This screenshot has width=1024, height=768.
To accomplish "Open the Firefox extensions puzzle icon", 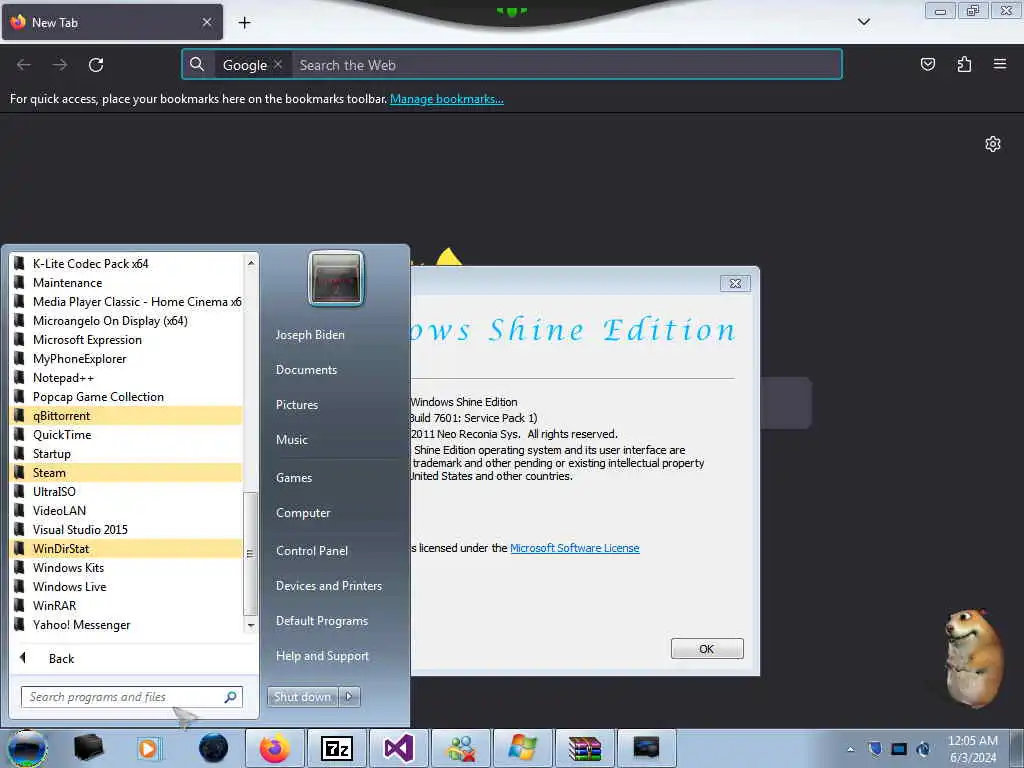I will click(x=964, y=64).
